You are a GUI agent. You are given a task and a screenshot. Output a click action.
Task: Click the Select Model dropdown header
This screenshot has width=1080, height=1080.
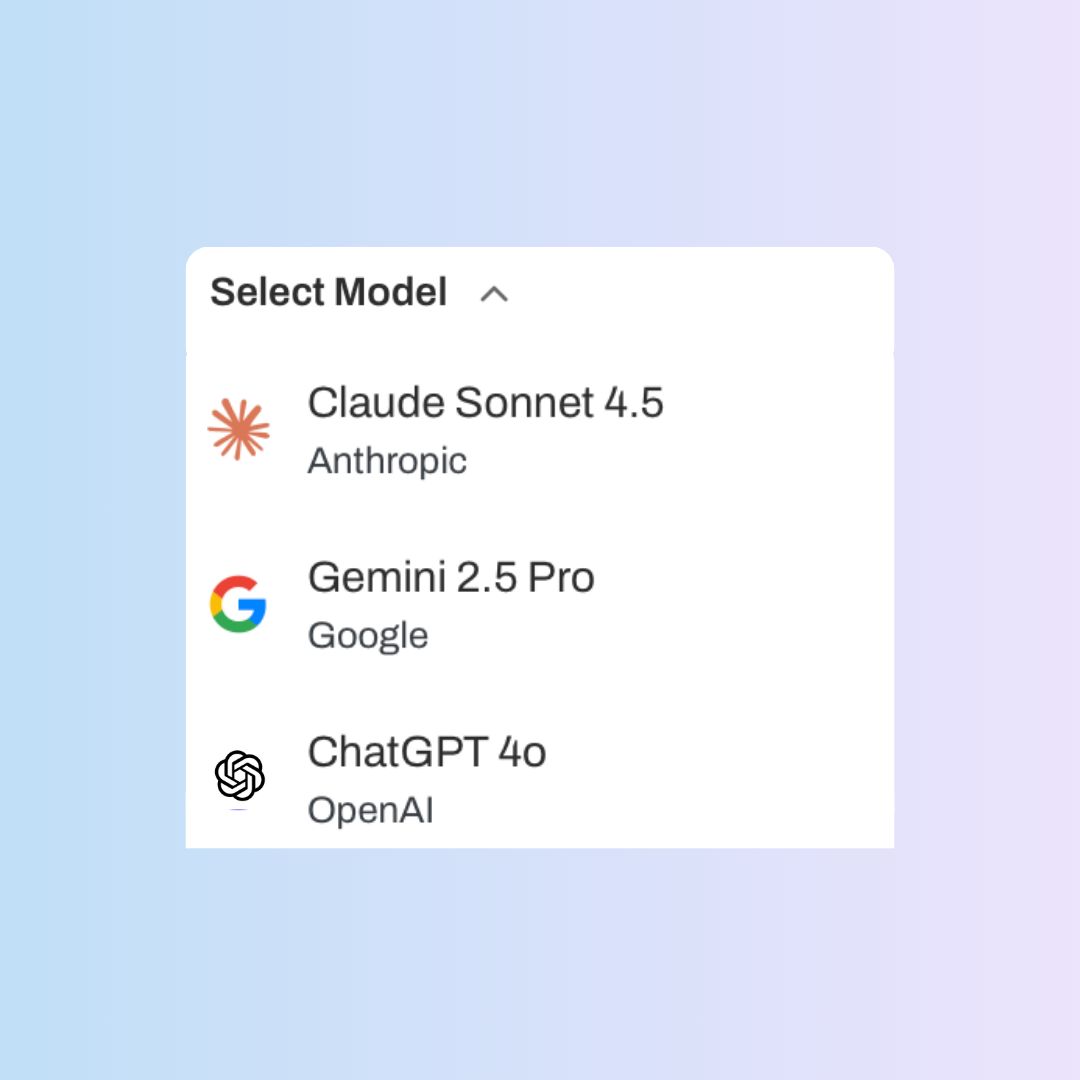pos(360,293)
